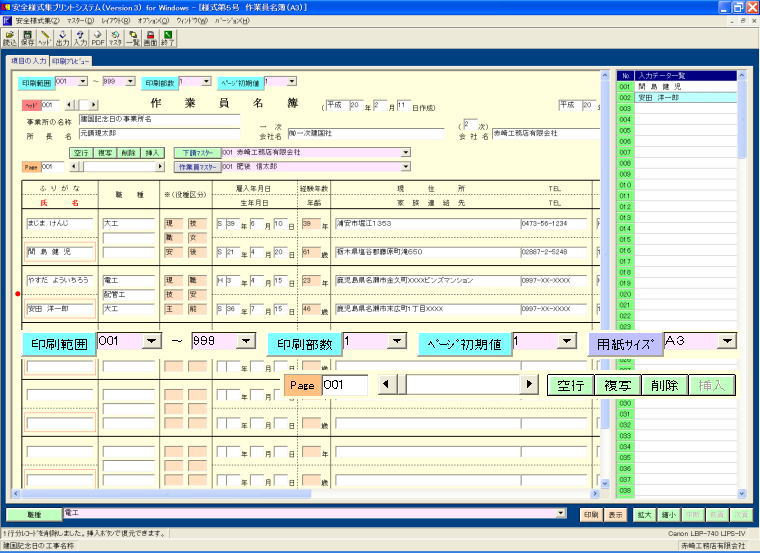Open the ヘッド (header) toolbar icon
The width and height of the screenshot is (760, 553).
[x=45, y=38]
